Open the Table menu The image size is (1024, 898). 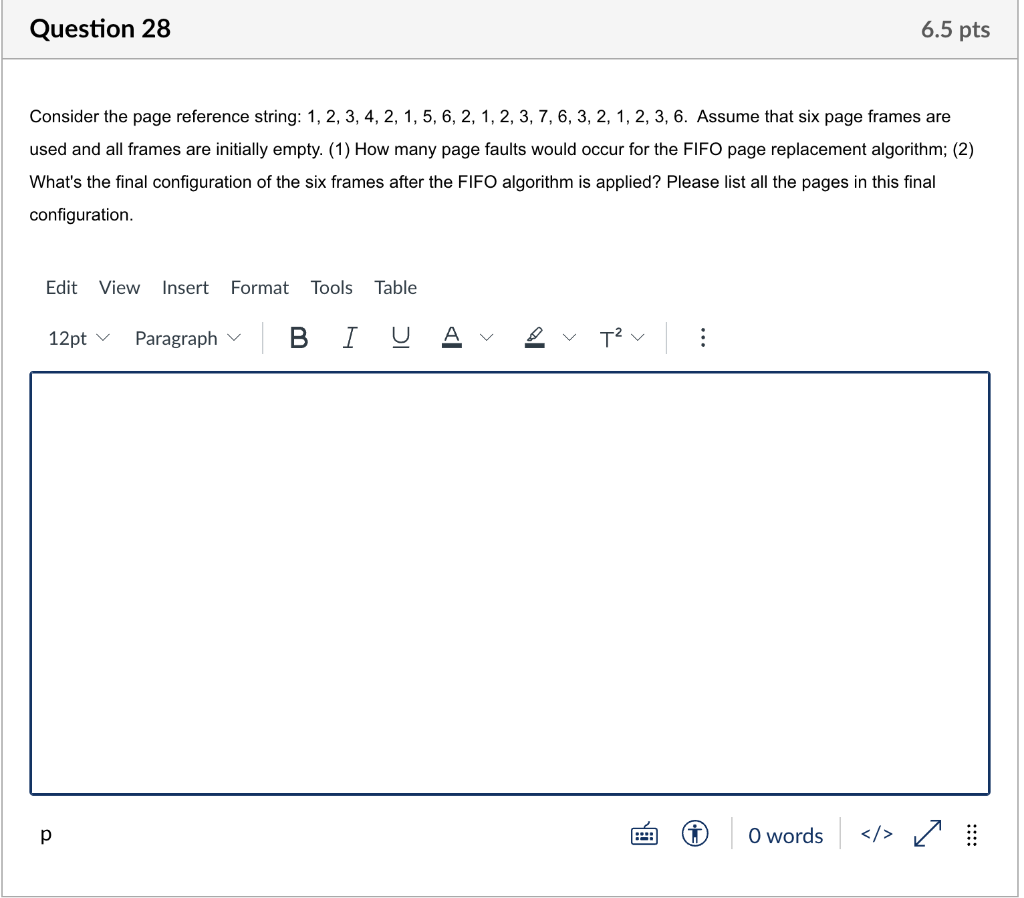point(395,287)
